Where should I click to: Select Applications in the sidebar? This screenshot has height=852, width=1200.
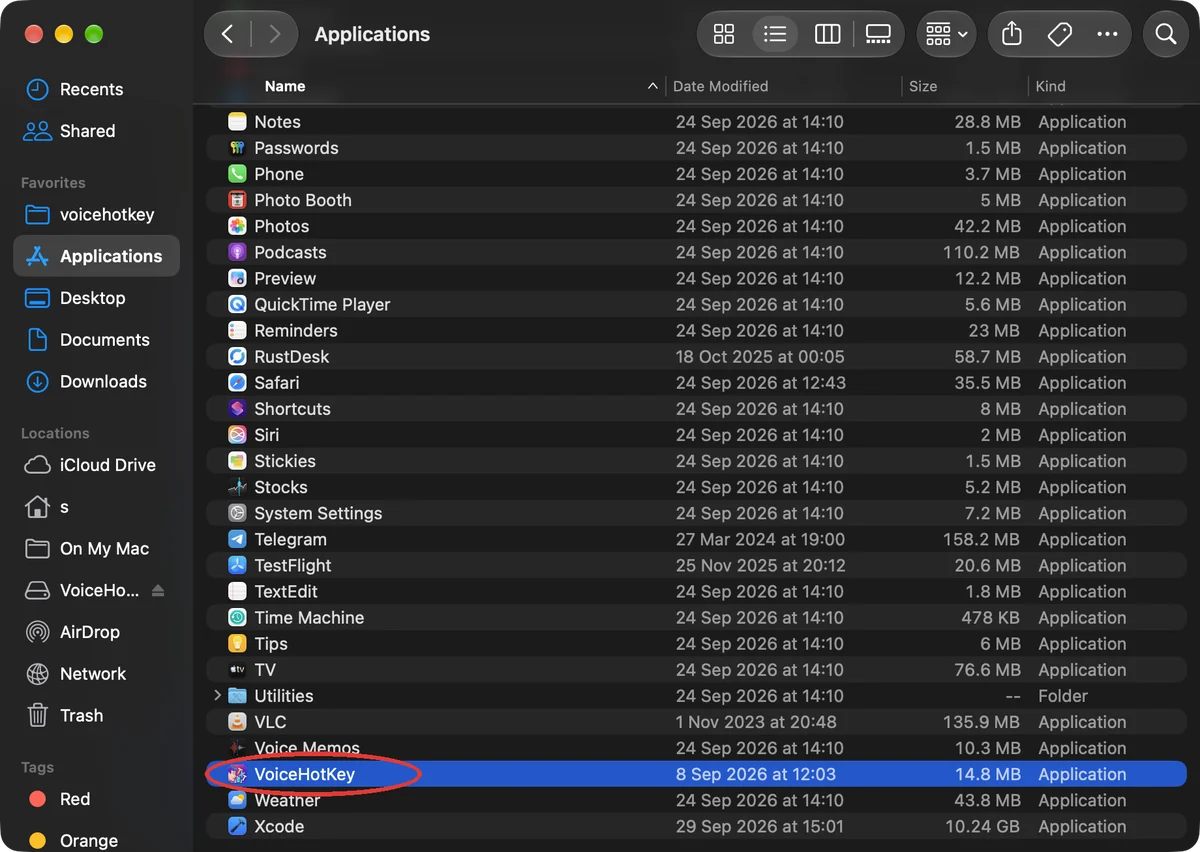[x=96, y=256]
